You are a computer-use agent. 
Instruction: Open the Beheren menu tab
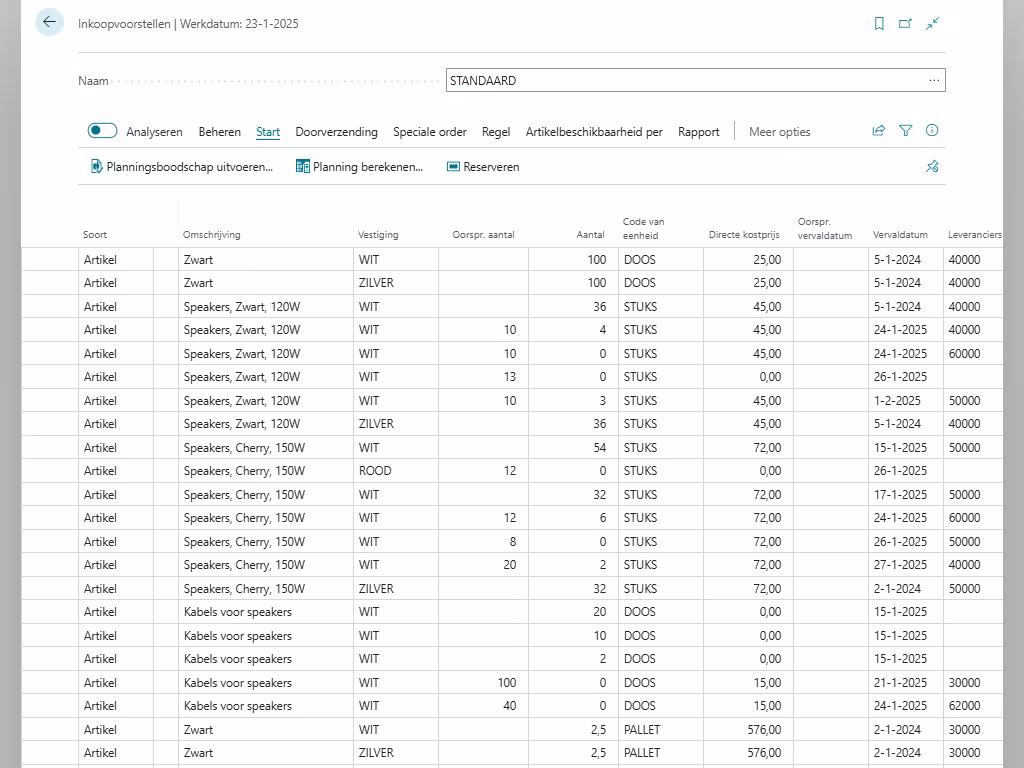tap(219, 132)
